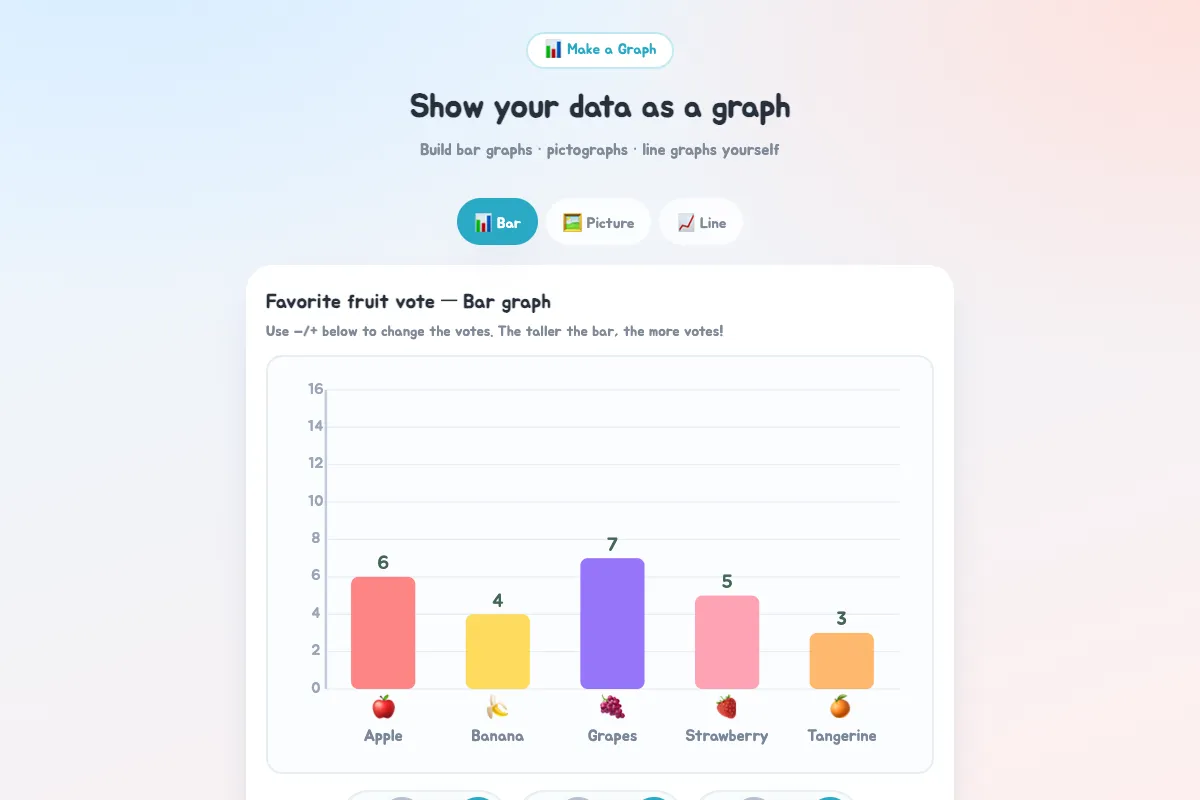Switch to the Bar graph tab

click(497, 222)
